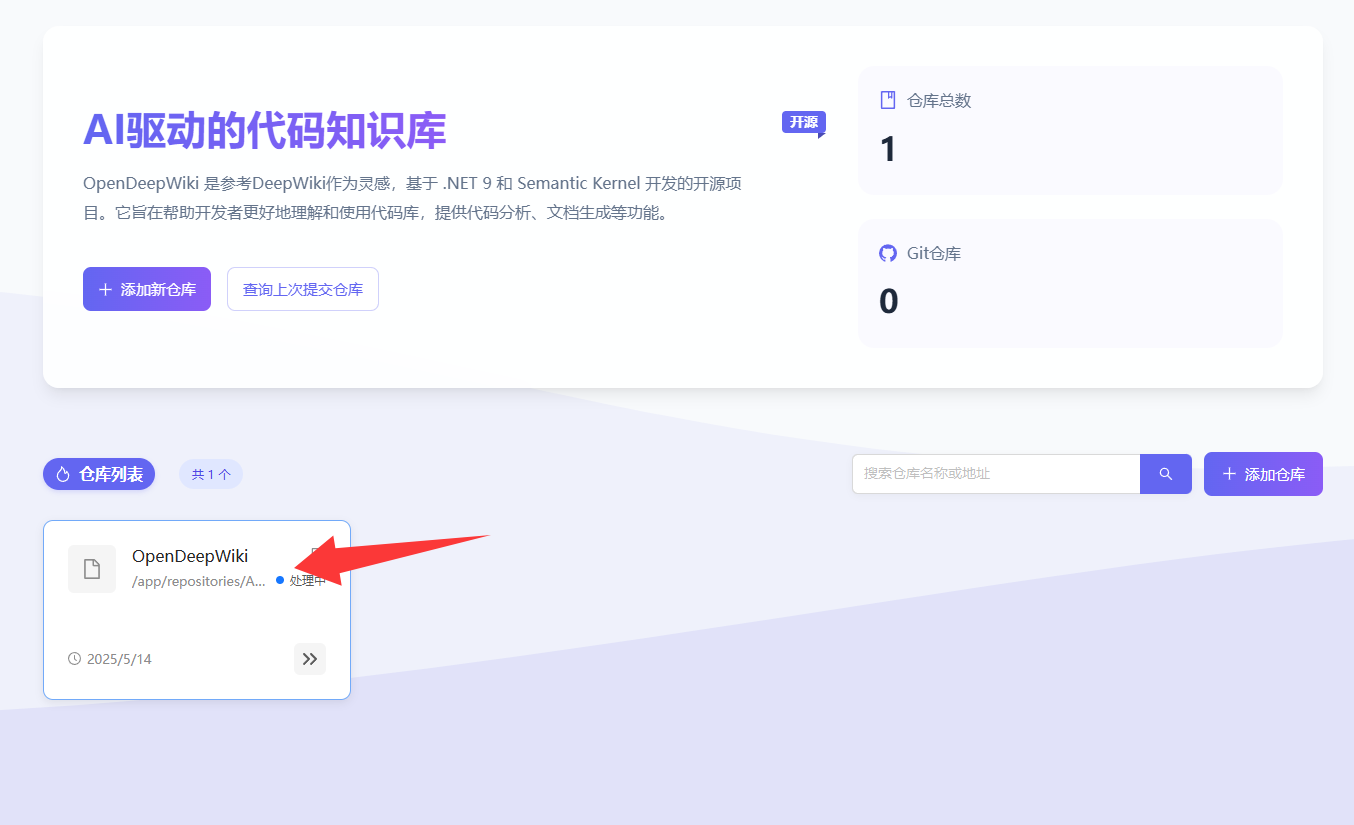Screen dimensions: 1354x825
Task: Click the 查询上次提交仓库 button
Action: pyautogui.click(x=303, y=289)
